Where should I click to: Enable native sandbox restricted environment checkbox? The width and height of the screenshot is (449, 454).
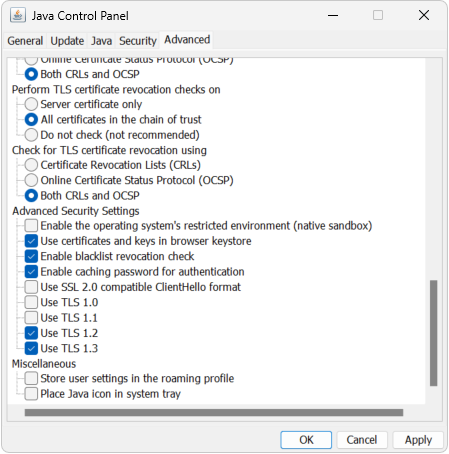[x=31, y=226]
